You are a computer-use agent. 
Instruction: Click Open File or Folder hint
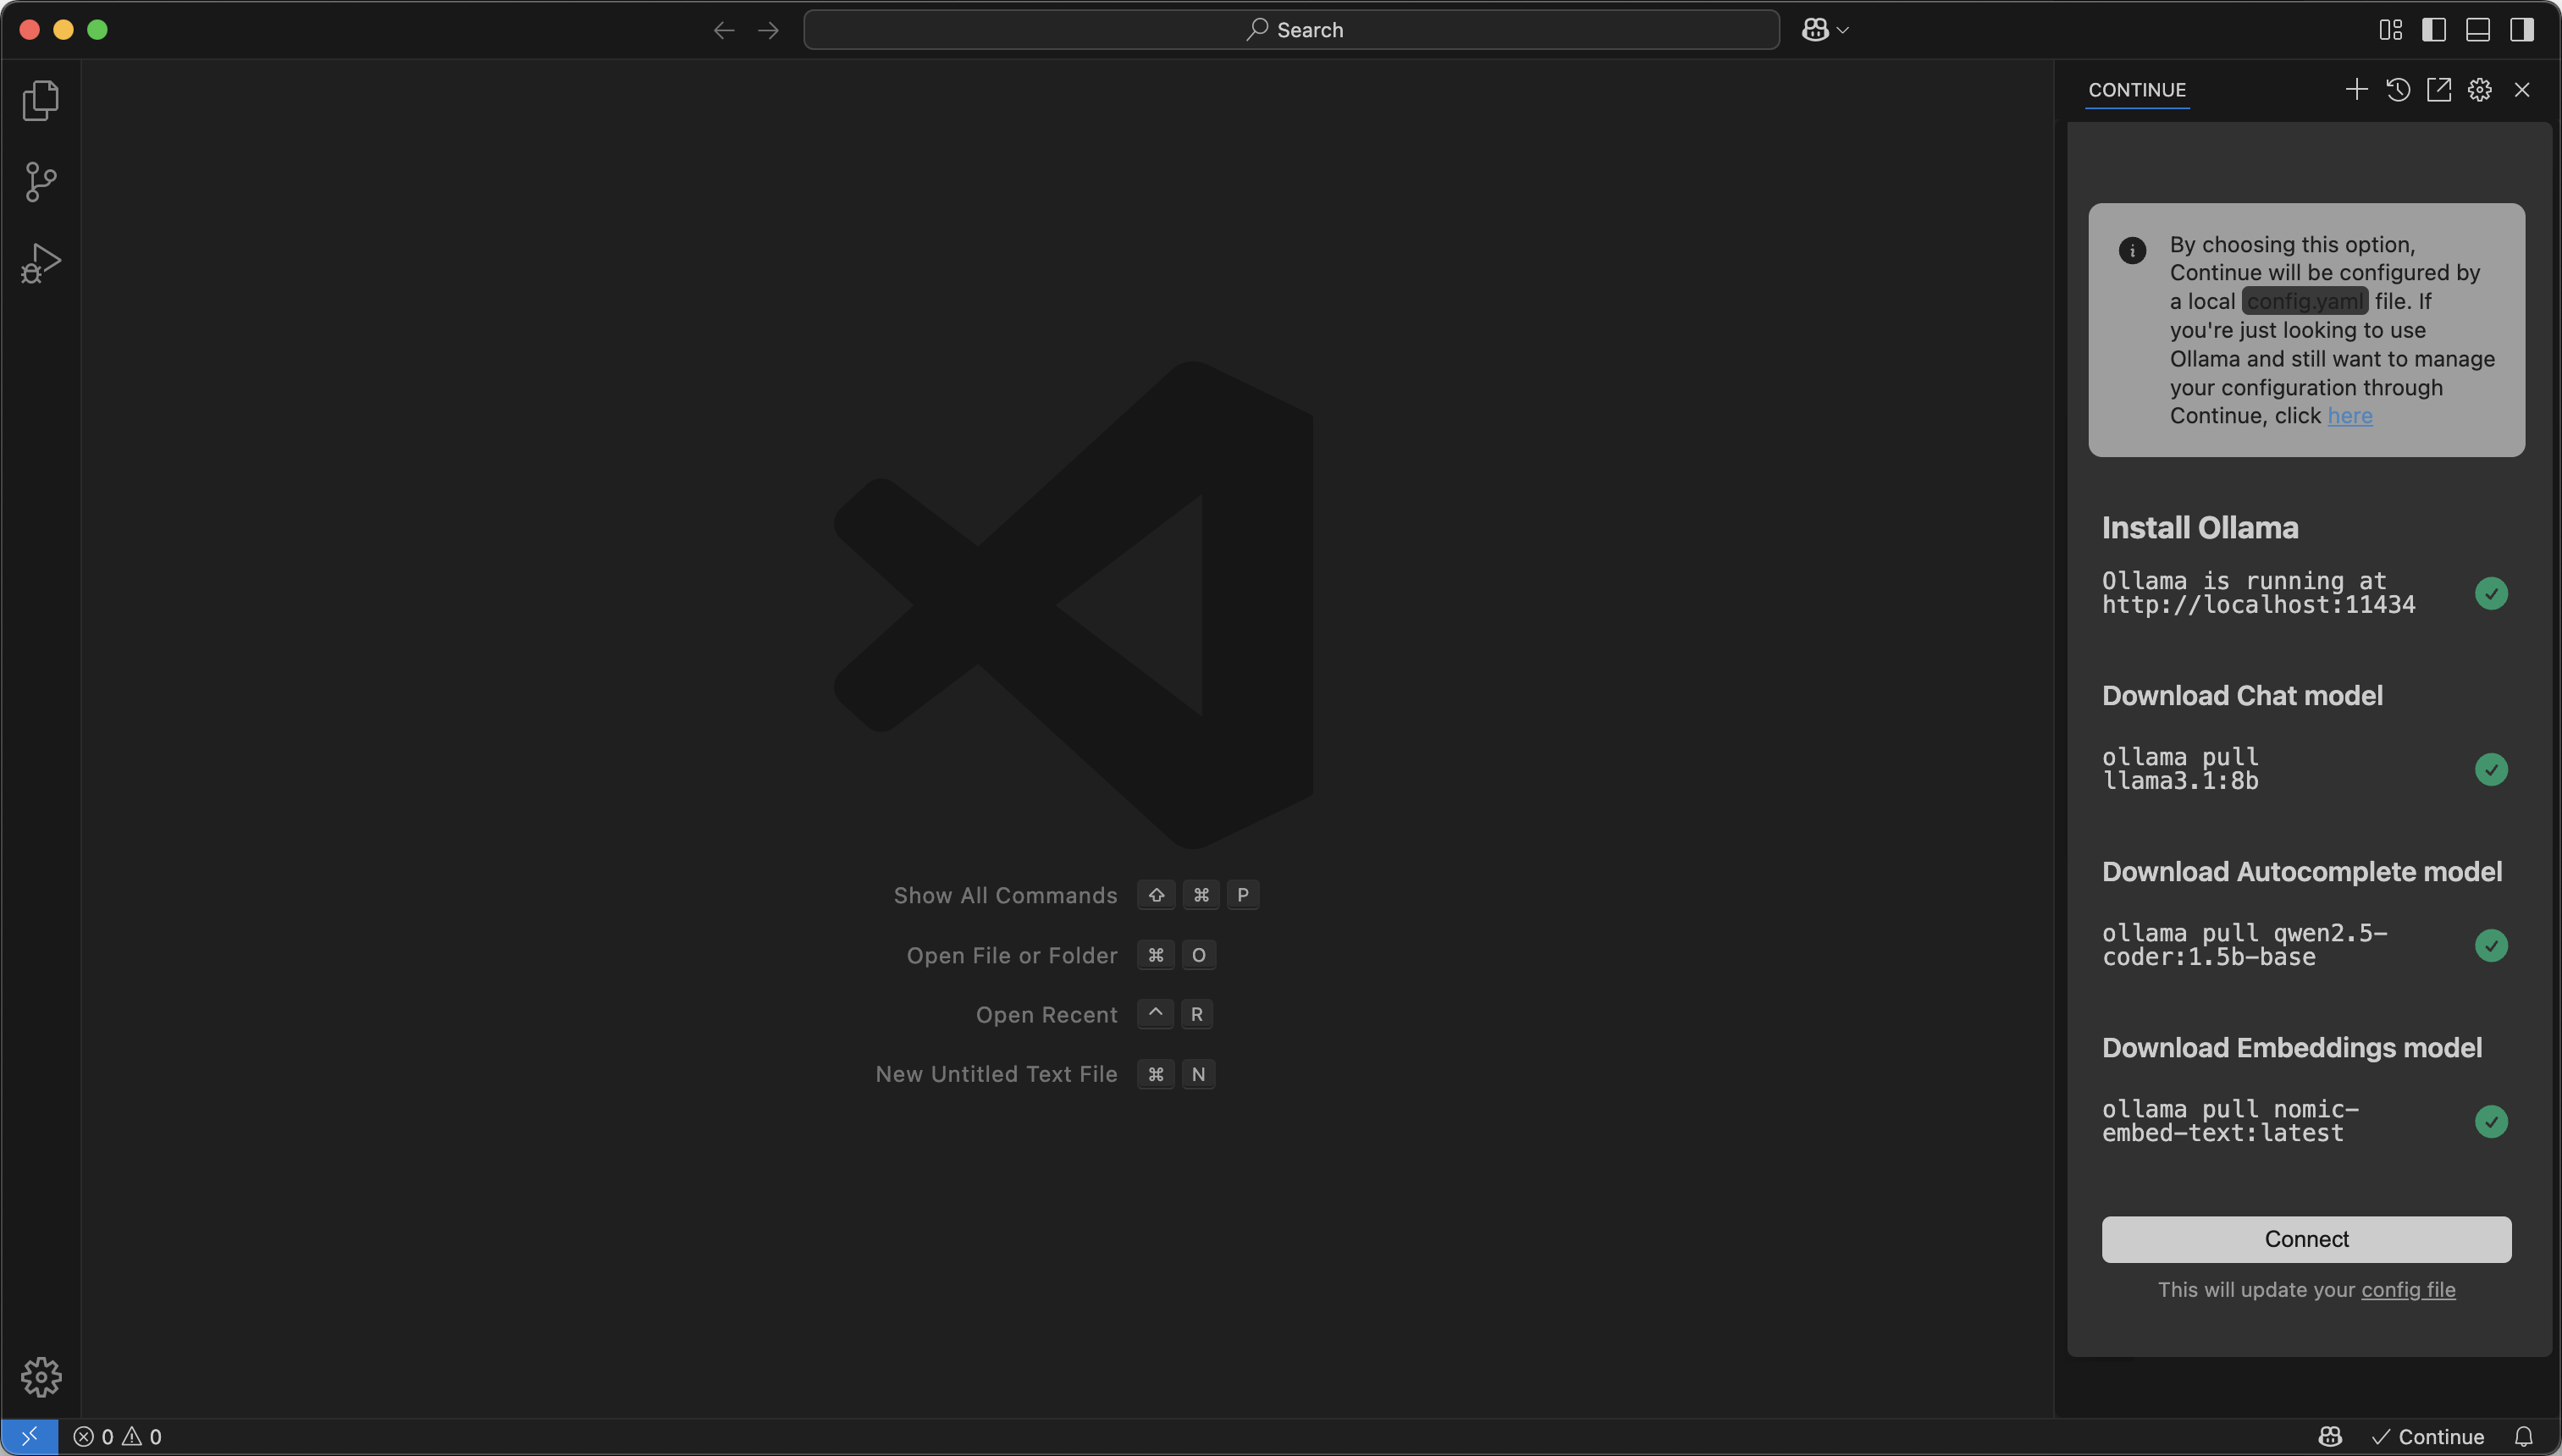(1061, 955)
